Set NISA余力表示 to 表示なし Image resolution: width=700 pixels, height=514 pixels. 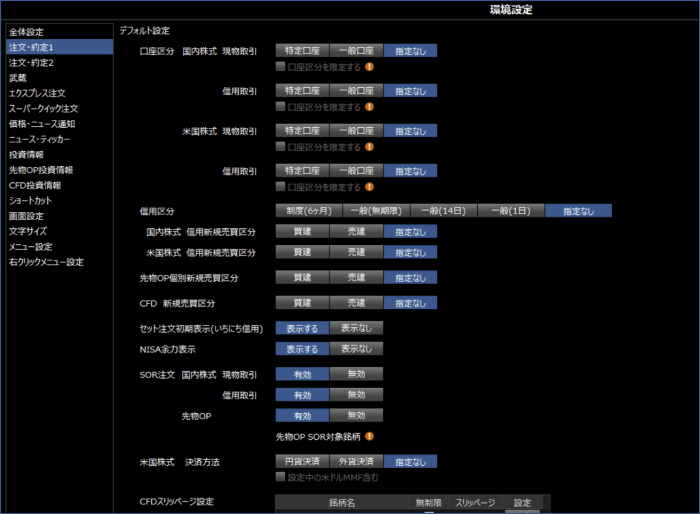point(356,349)
